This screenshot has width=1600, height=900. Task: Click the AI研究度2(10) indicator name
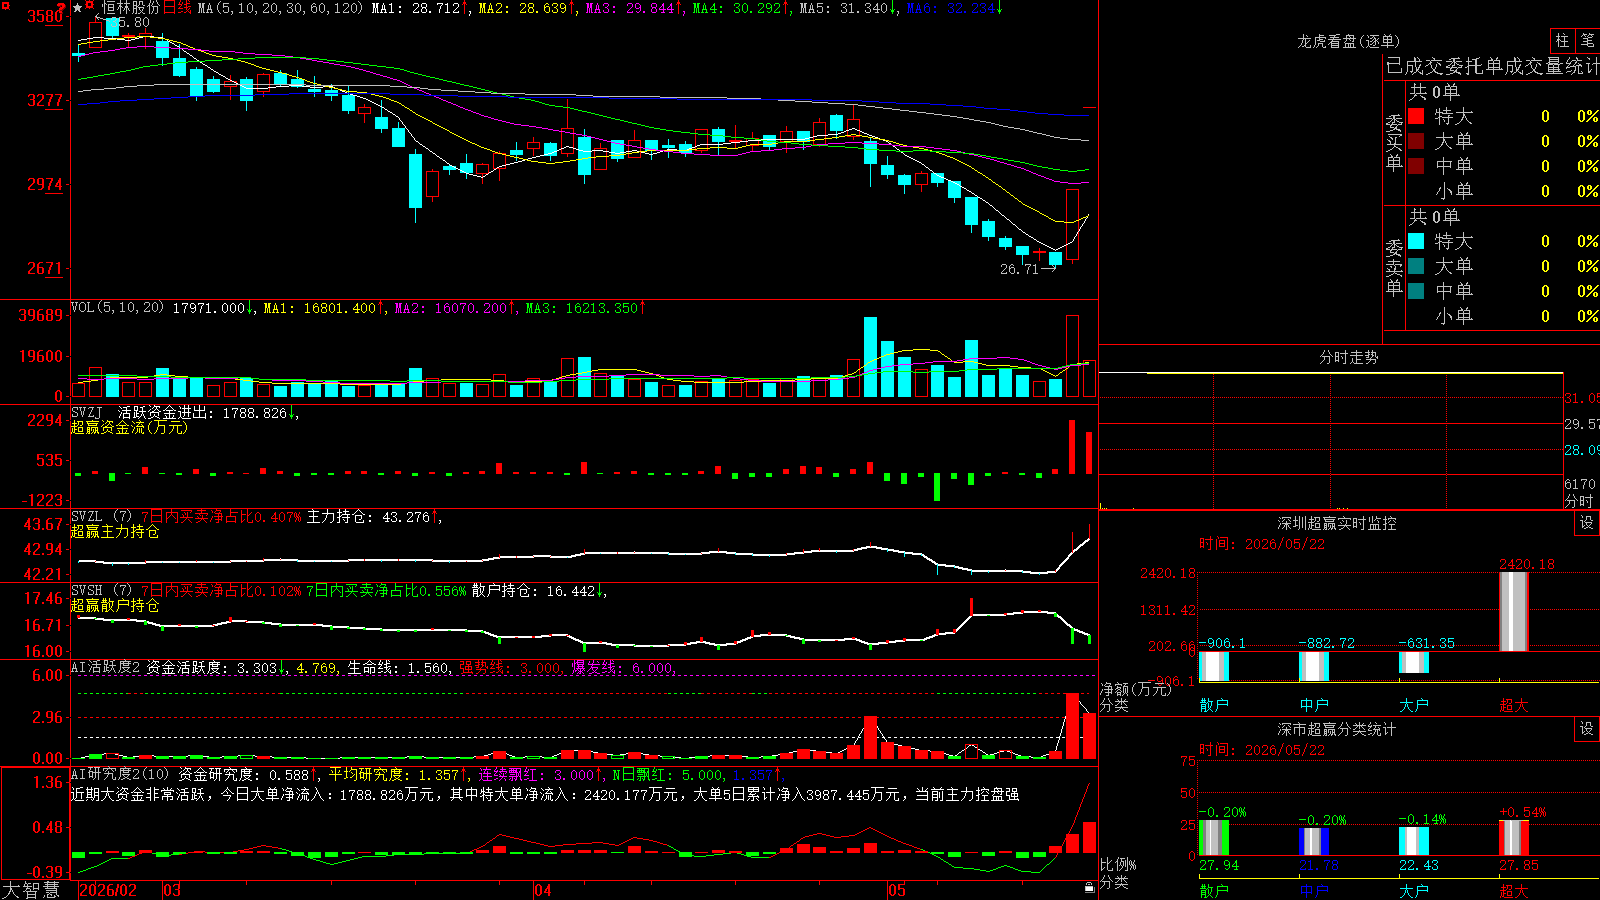[120, 774]
